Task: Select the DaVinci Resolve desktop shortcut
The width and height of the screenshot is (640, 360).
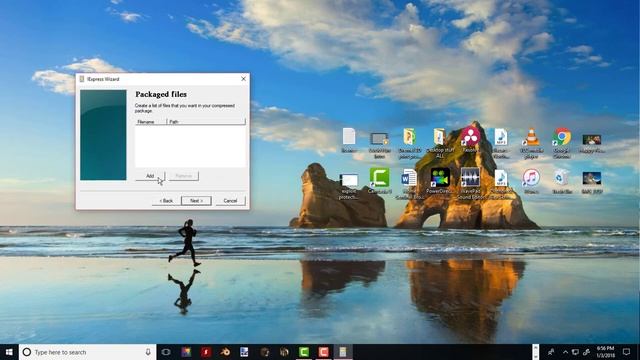Action: (x=470, y=140)
